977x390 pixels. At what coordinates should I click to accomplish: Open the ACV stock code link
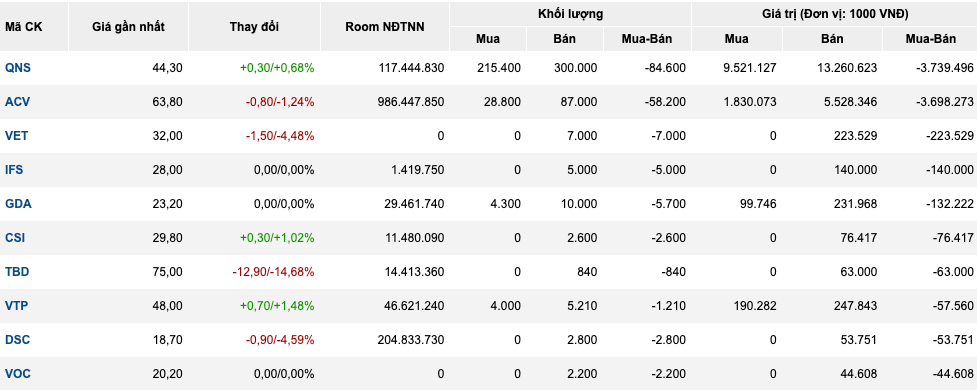[x=17, y=102]
